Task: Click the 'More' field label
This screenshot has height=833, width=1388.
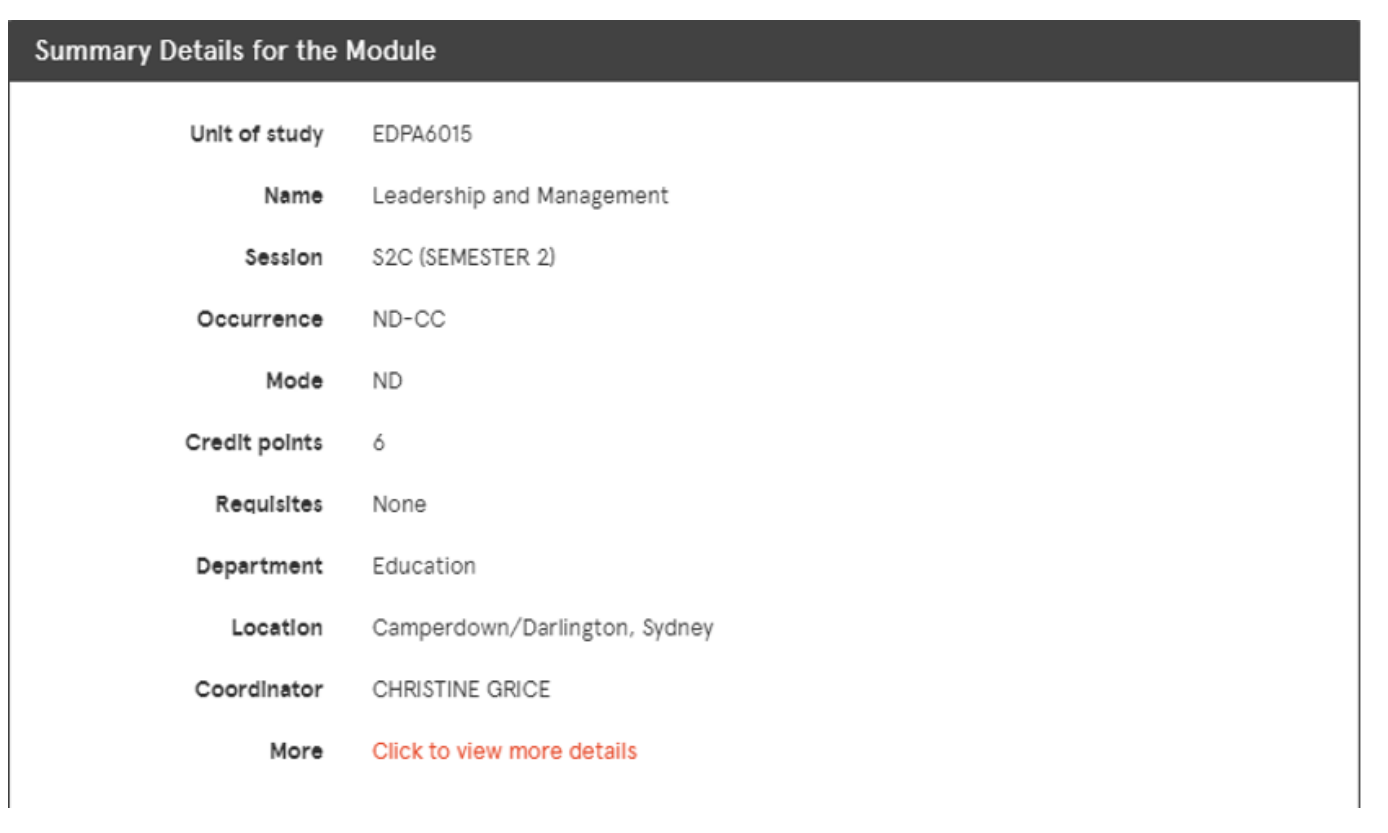Action: [296, 751]
